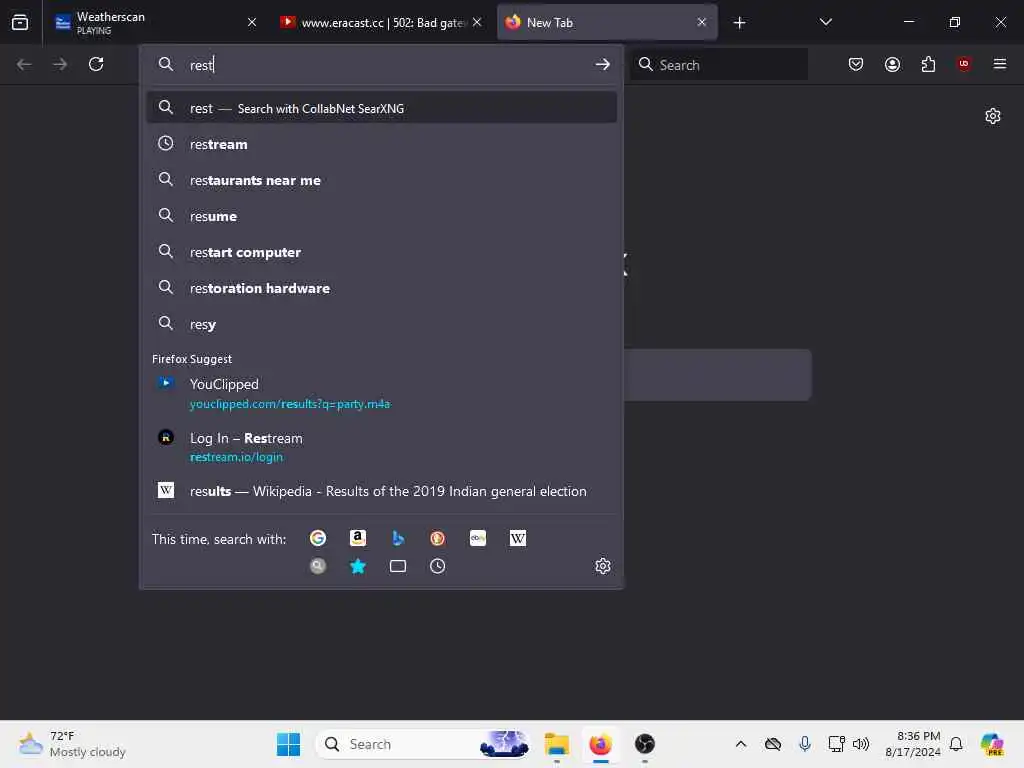The width and height of the screenshot is (1024, 768).
Task: Open the Wikipedia 2019 Indian election result
Action: 381,491
